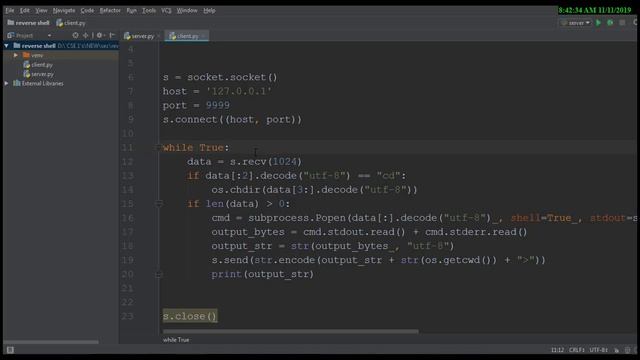640x360 pixels.
Task: Open the Project panel settings gear
Action: 99,36
